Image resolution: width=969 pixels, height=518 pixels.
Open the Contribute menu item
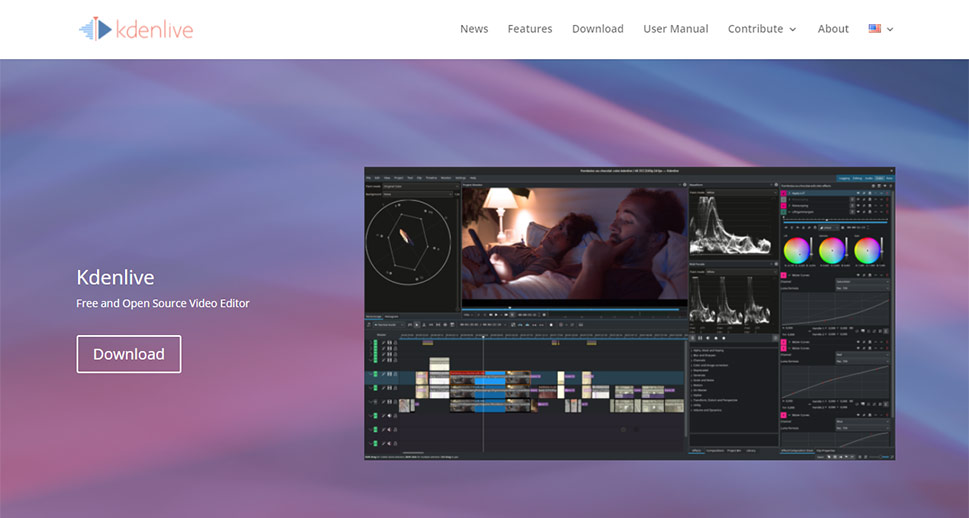tap(755, 29)
